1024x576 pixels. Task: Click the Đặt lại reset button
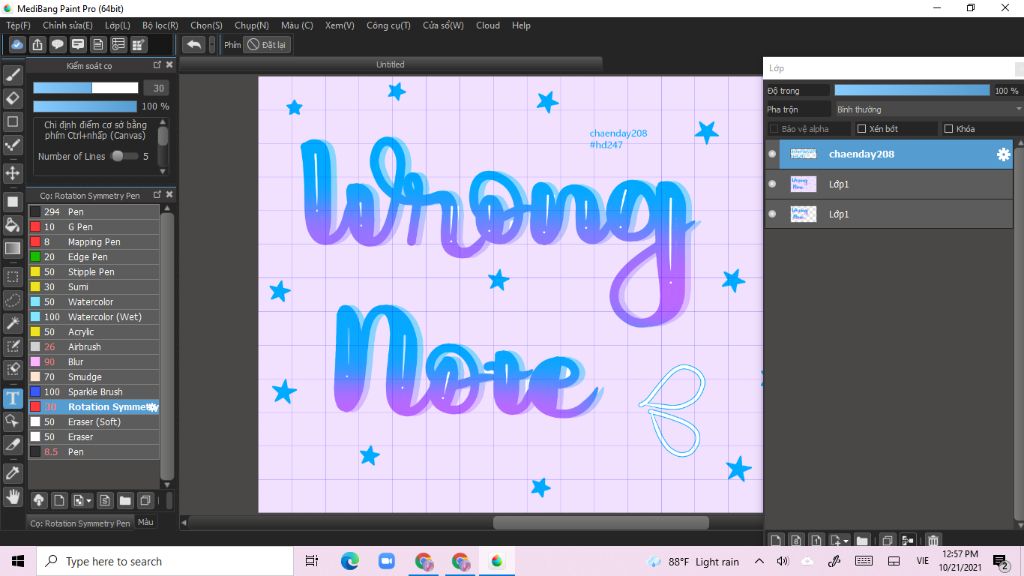click(x=266, y=44)
